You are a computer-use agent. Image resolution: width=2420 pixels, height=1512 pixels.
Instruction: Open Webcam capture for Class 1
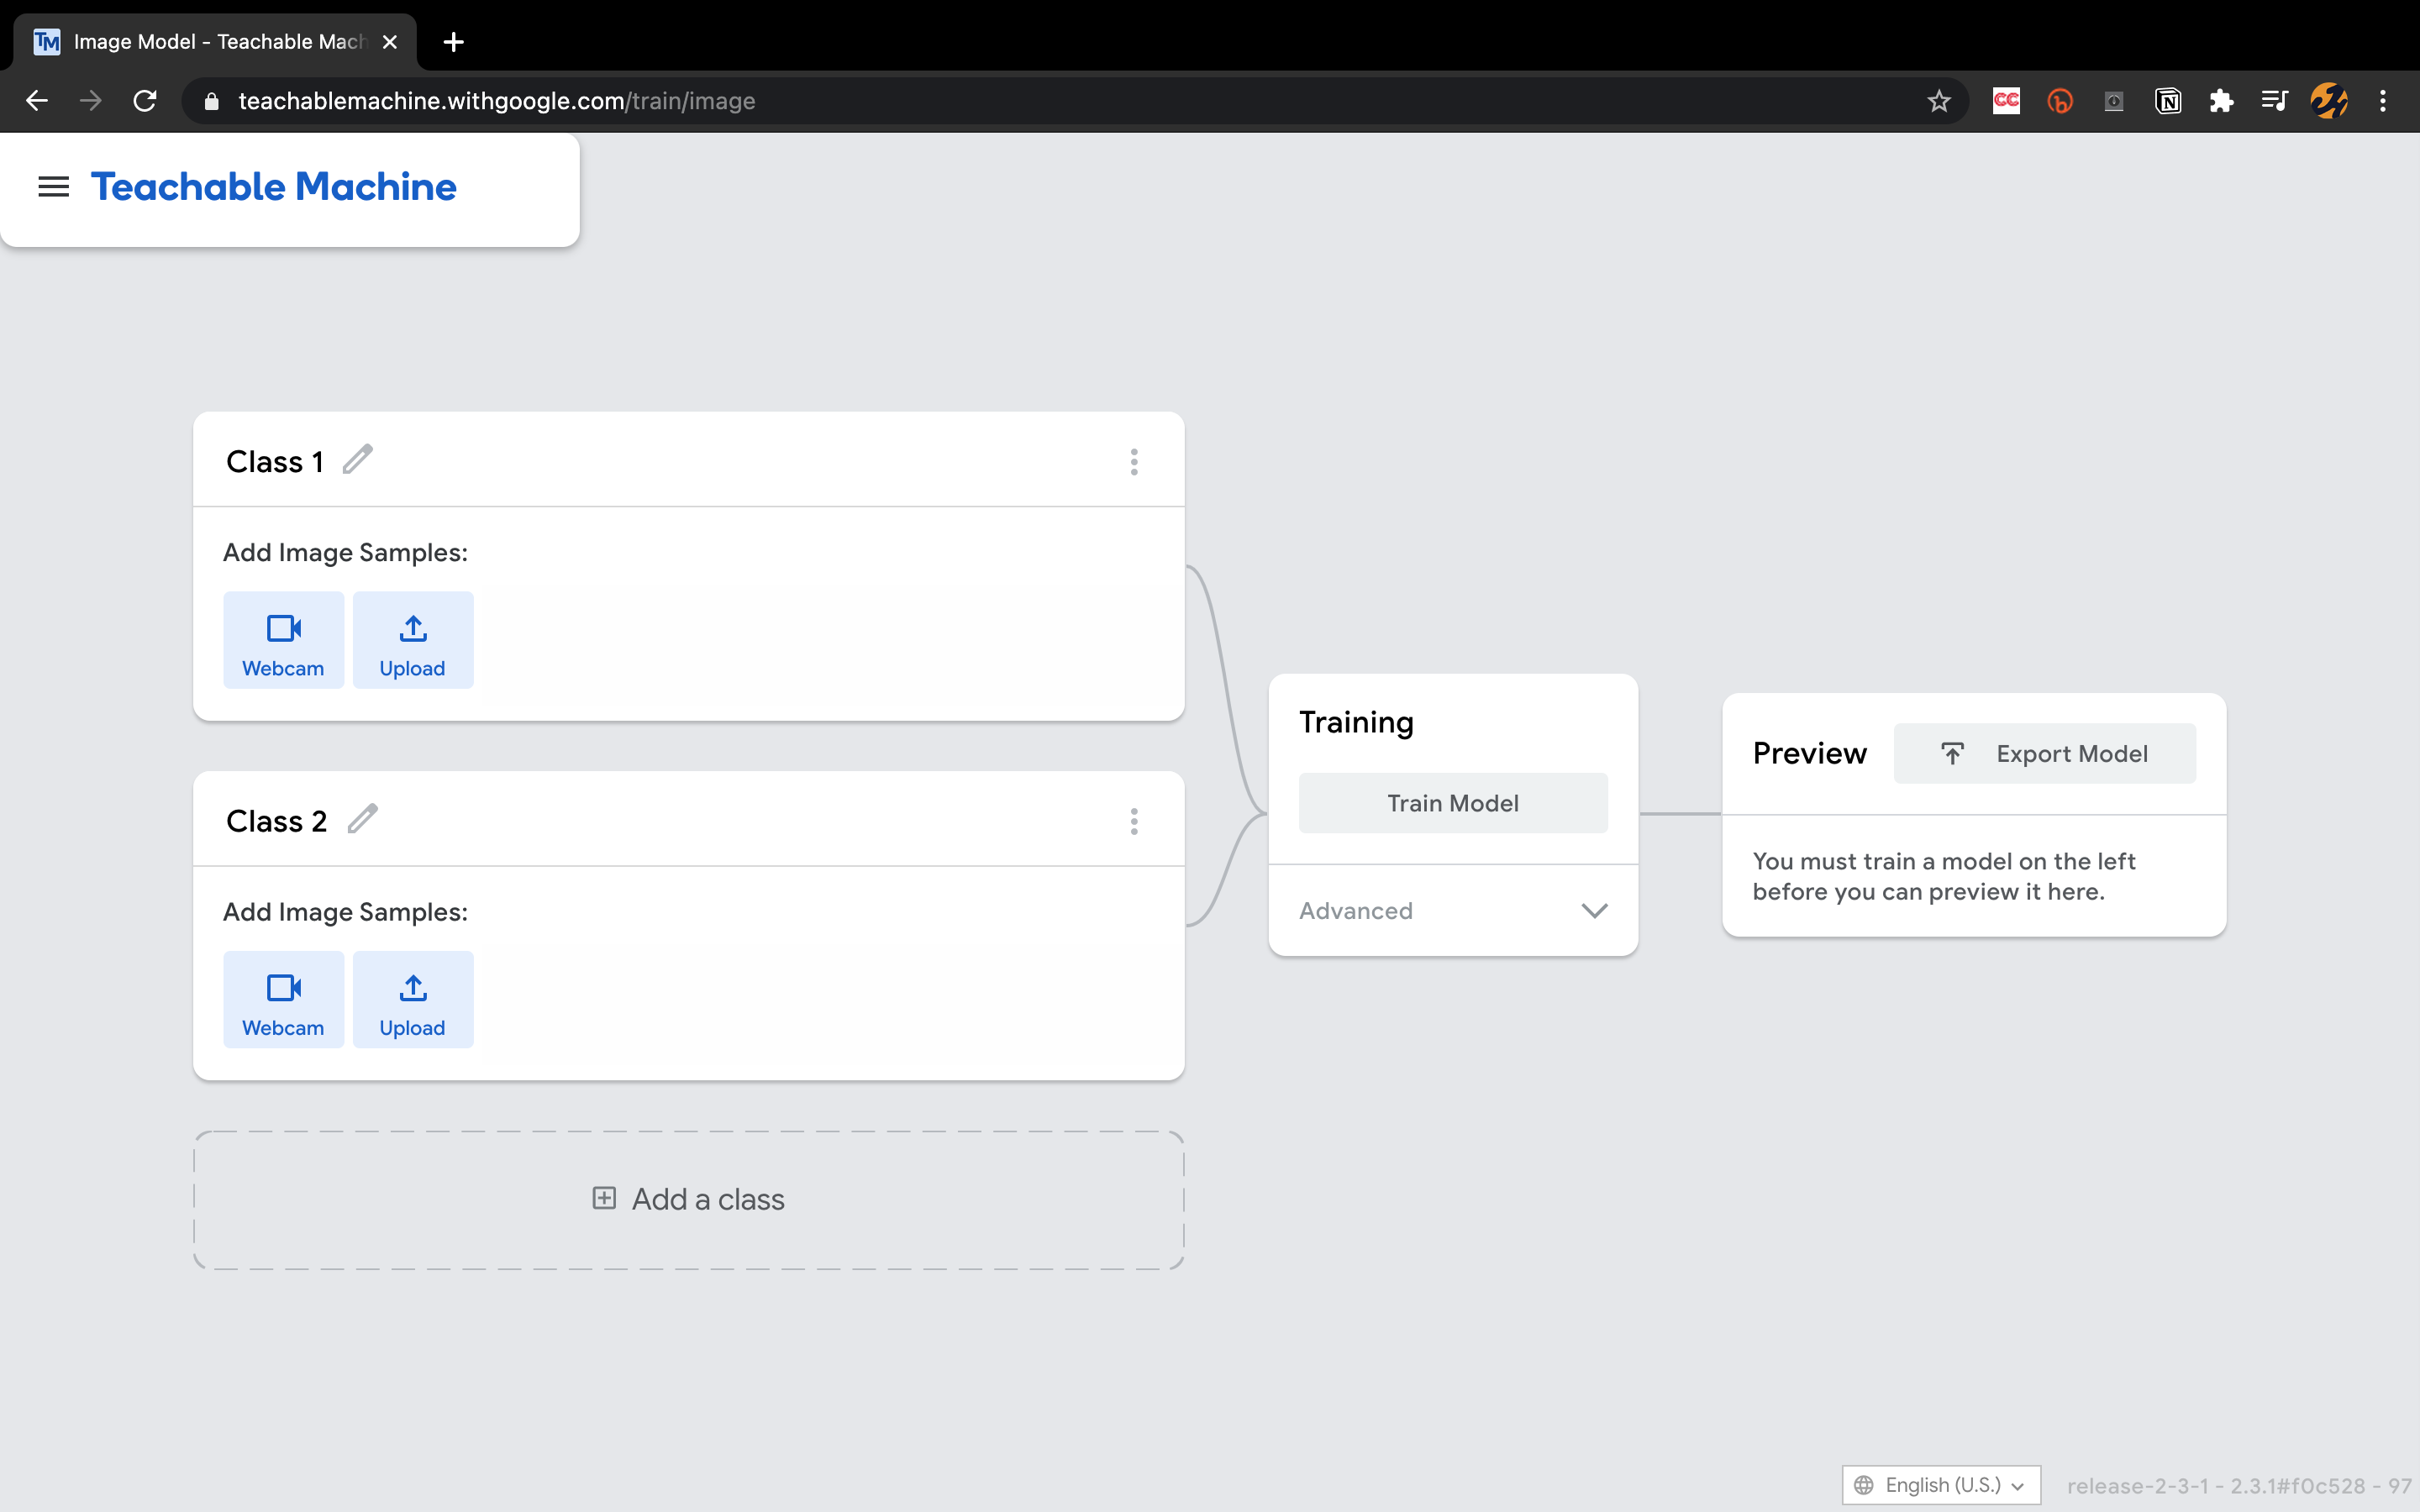click(283, 640)
